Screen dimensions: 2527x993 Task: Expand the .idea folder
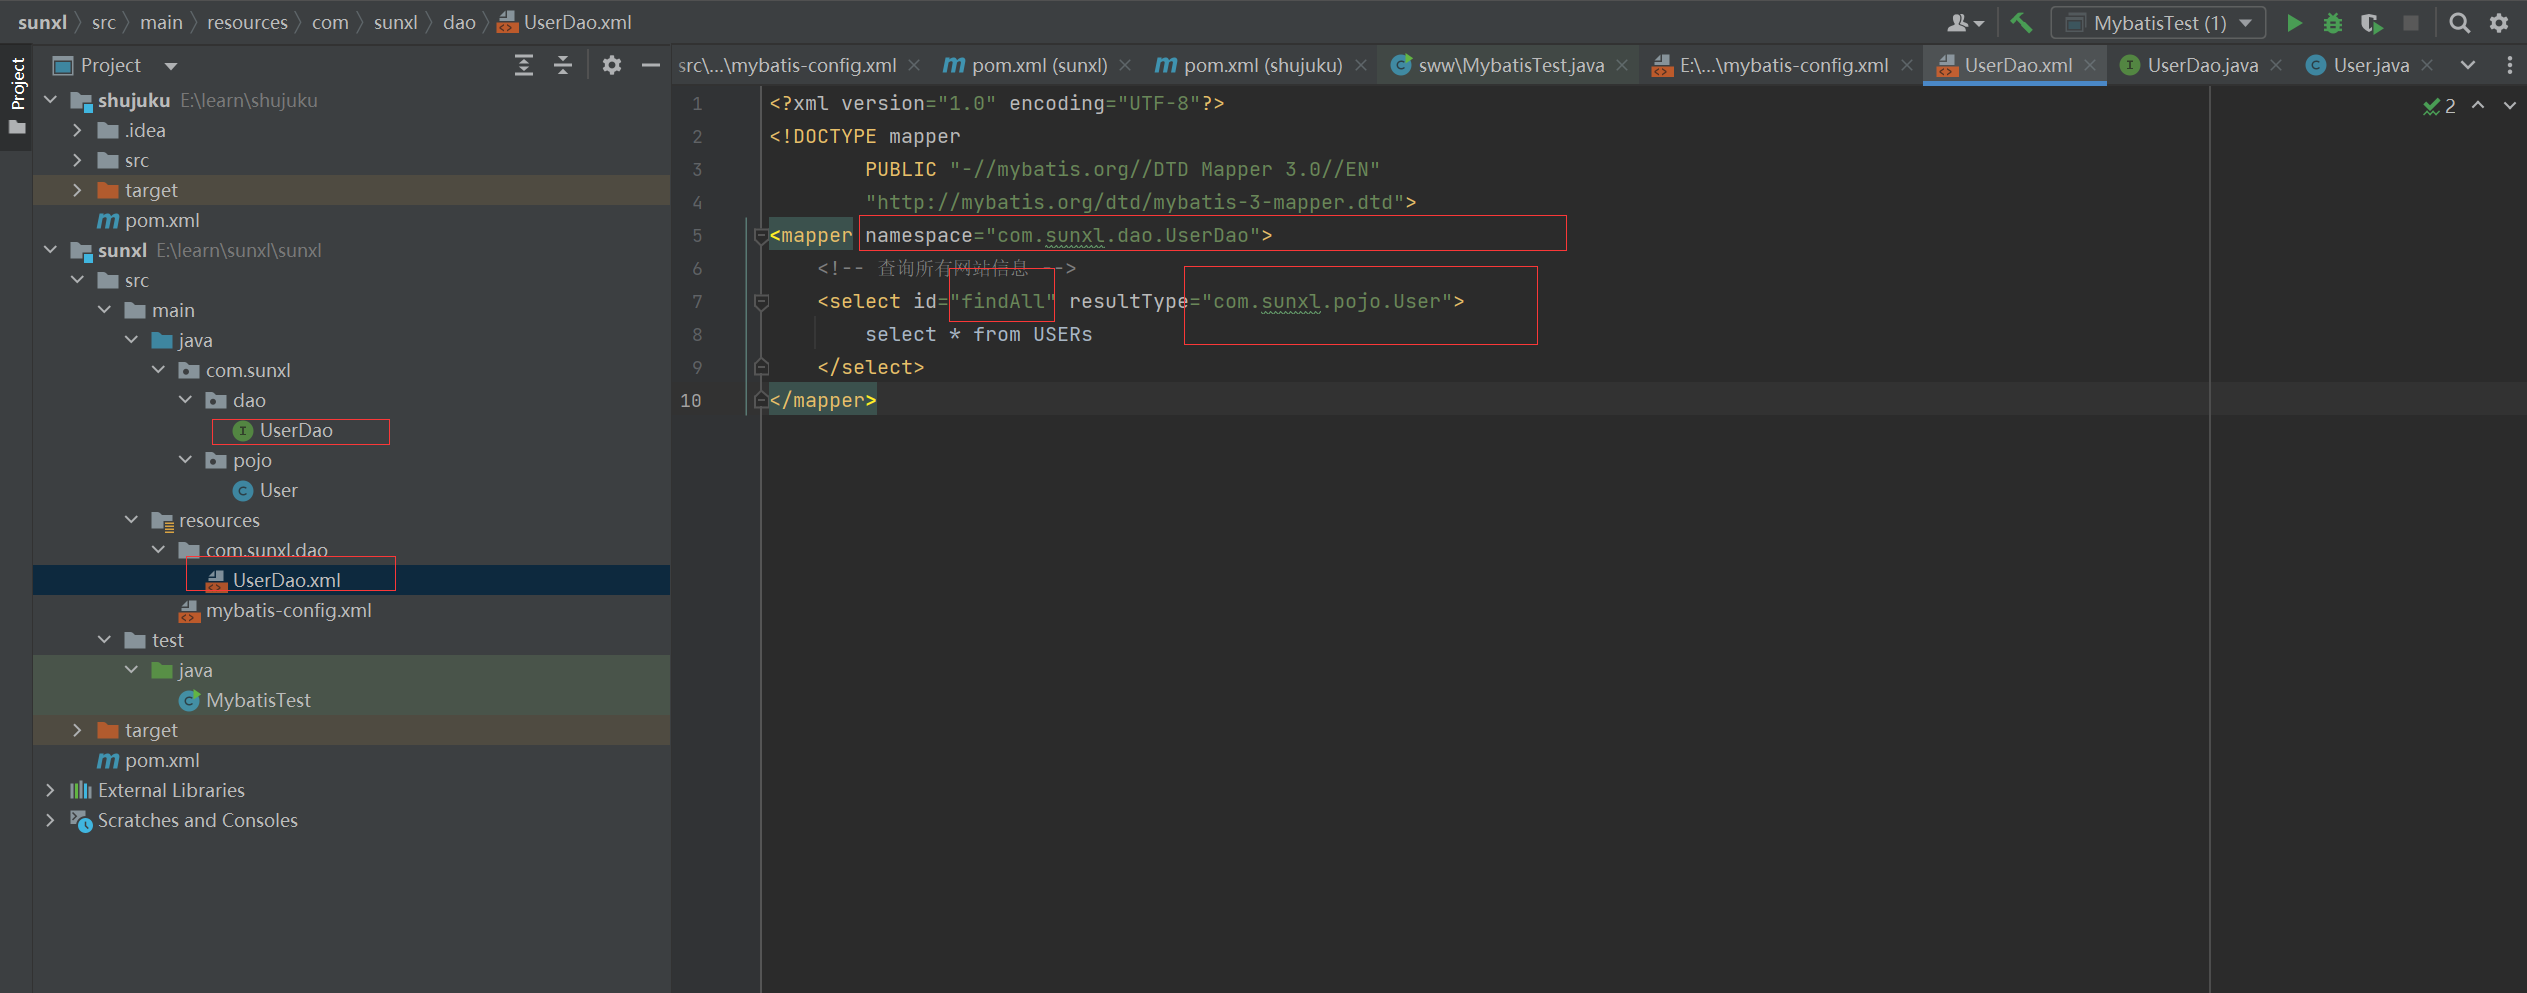[77, 130]
